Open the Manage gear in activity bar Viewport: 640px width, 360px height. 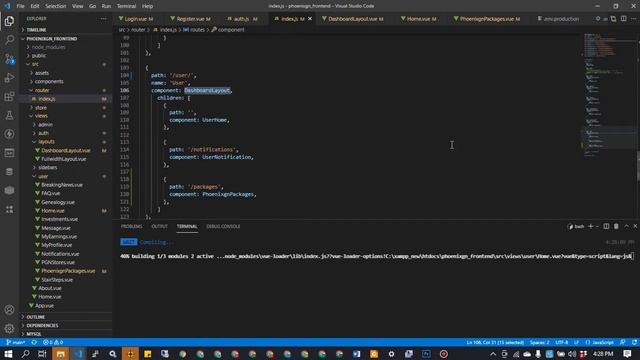pyautogui.click(x=9, y=328)
